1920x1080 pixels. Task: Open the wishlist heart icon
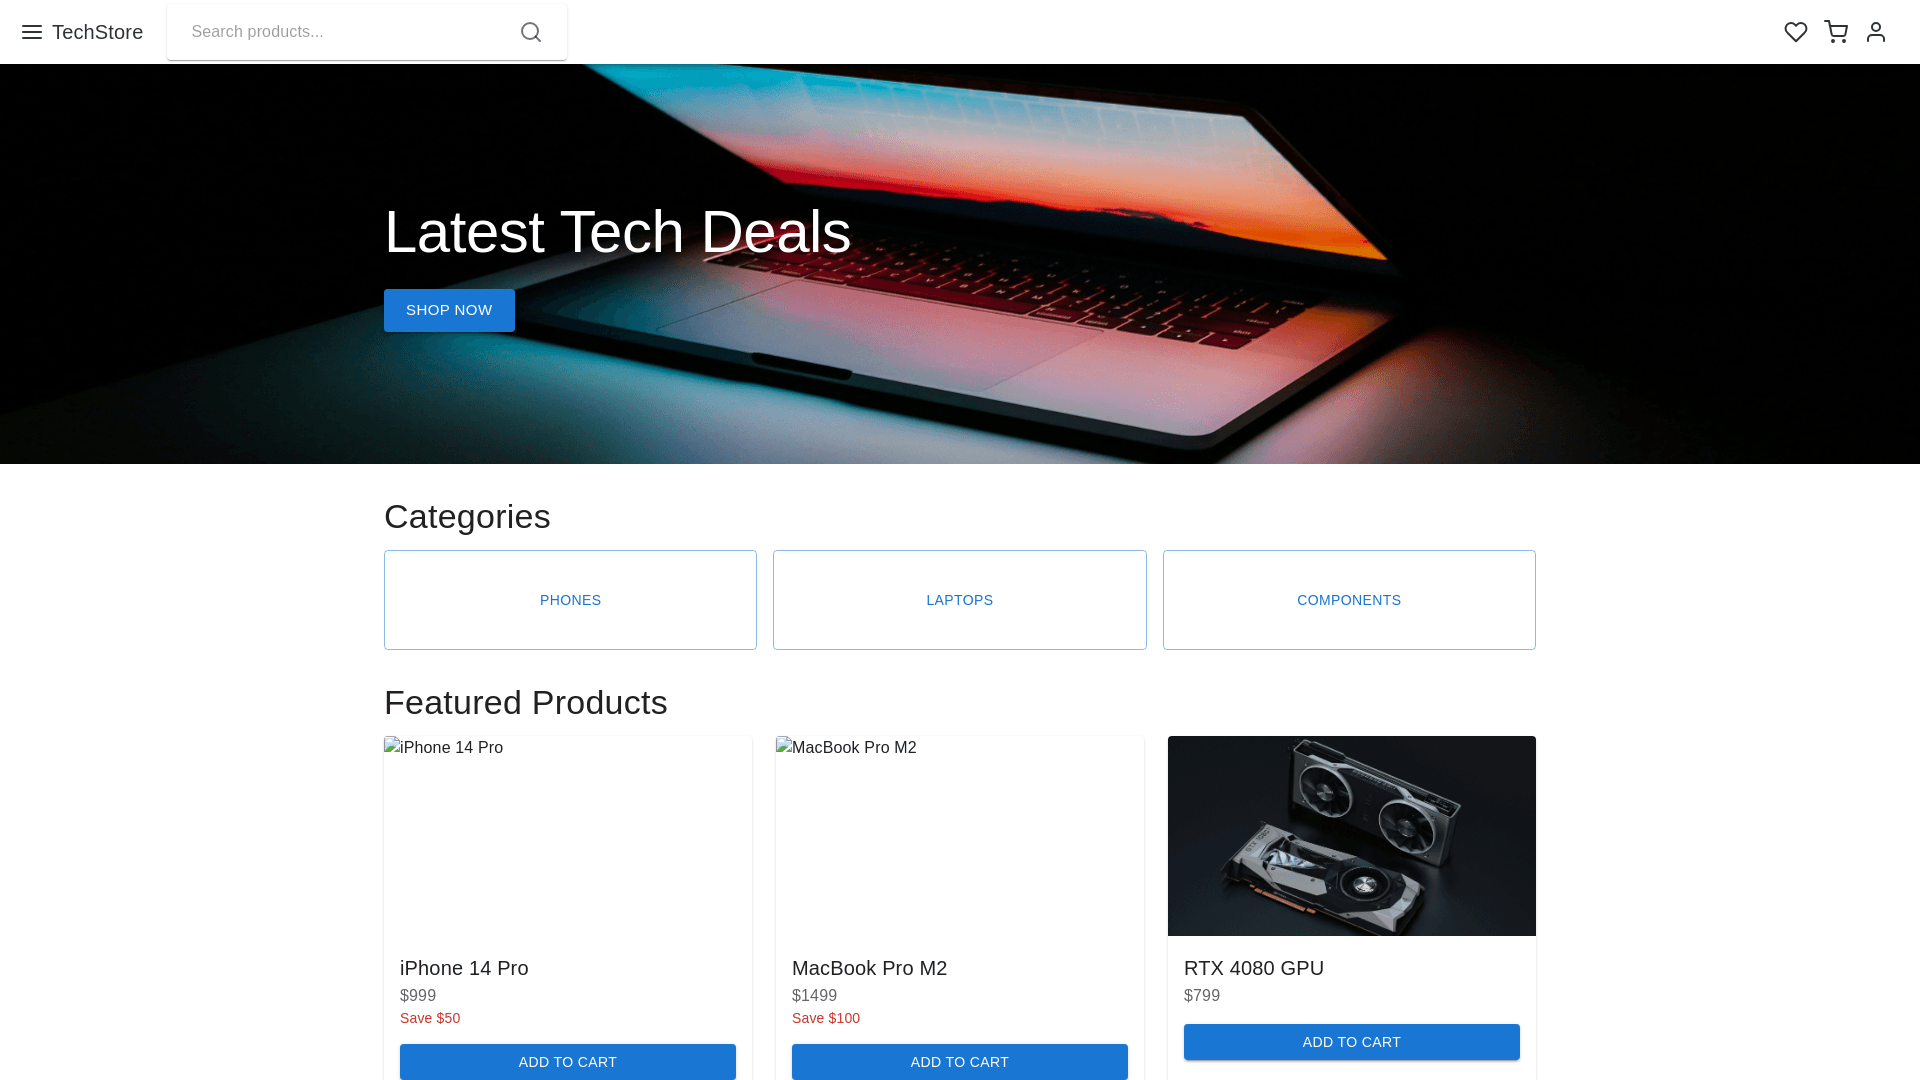(x=1796, y=32)
